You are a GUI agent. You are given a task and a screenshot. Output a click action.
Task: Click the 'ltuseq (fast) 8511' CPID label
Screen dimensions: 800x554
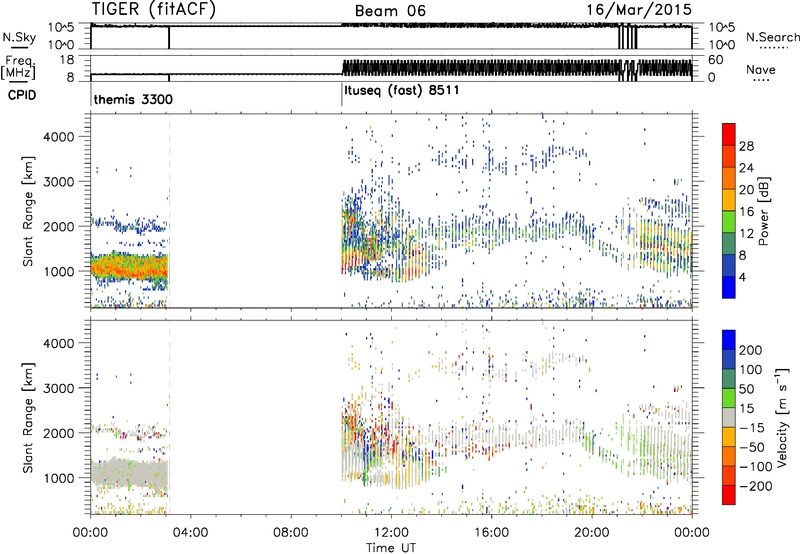(x=402, y=90)
